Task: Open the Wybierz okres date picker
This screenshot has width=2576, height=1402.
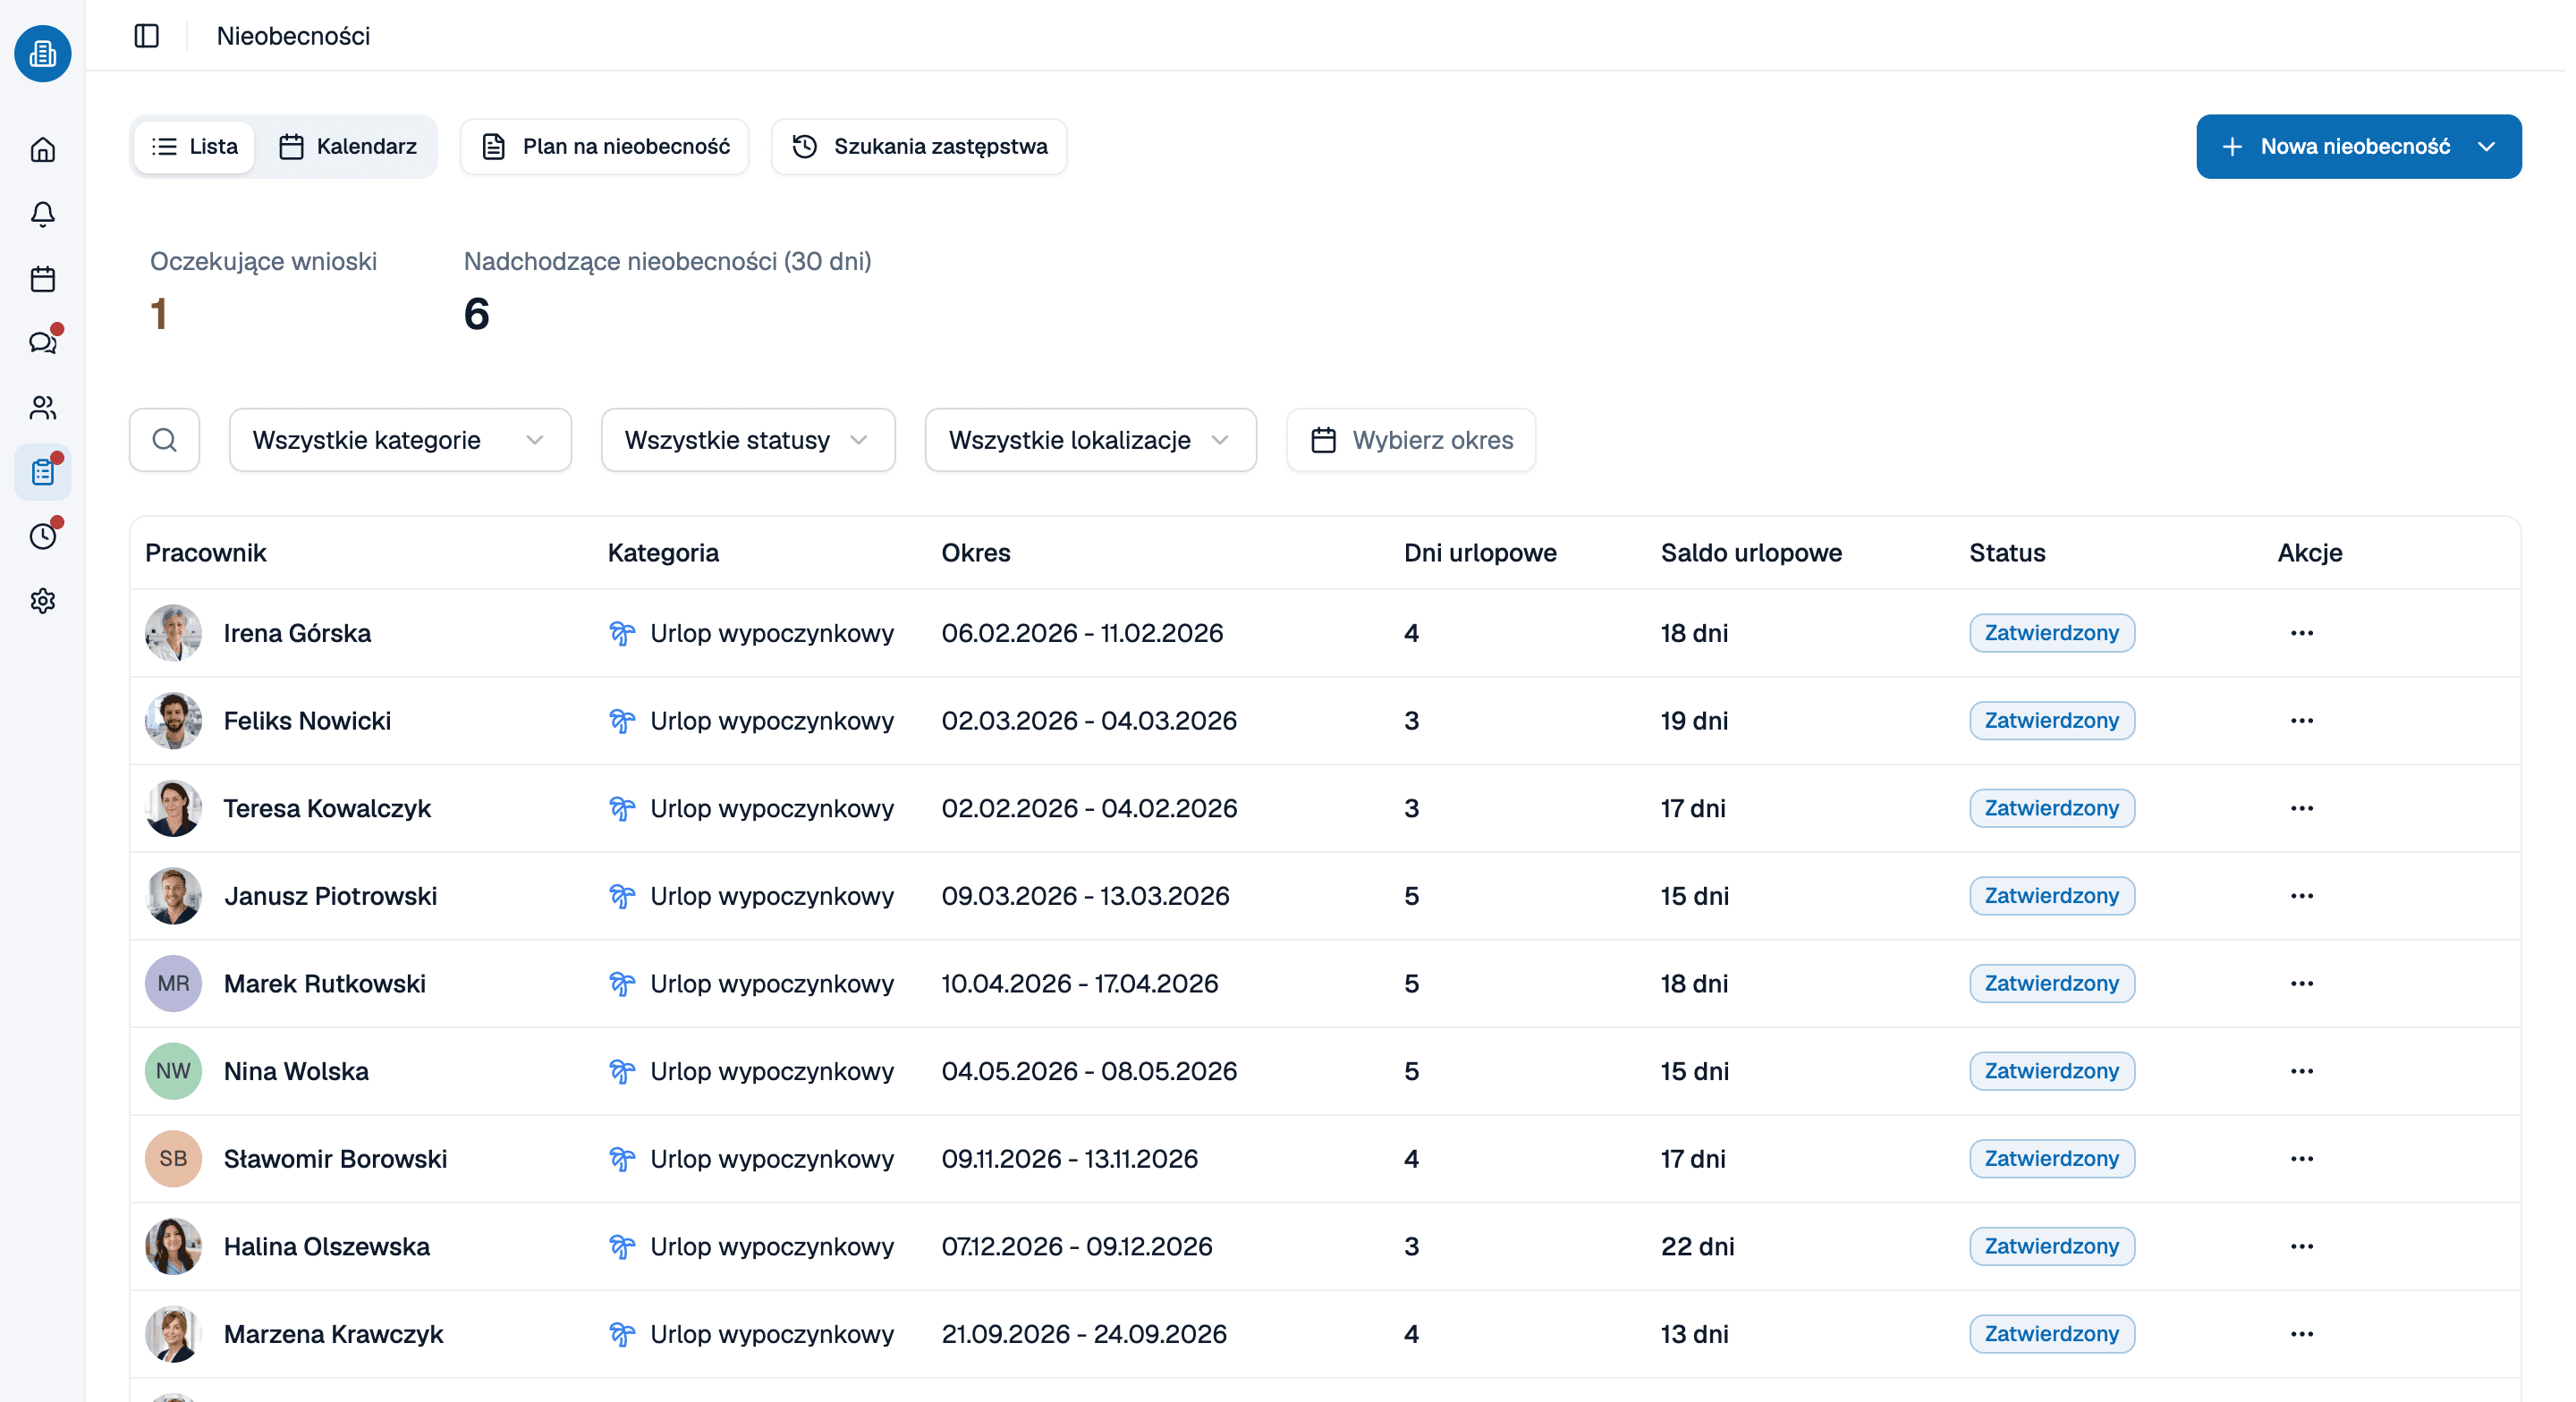Action: [x=1411, y=440]
